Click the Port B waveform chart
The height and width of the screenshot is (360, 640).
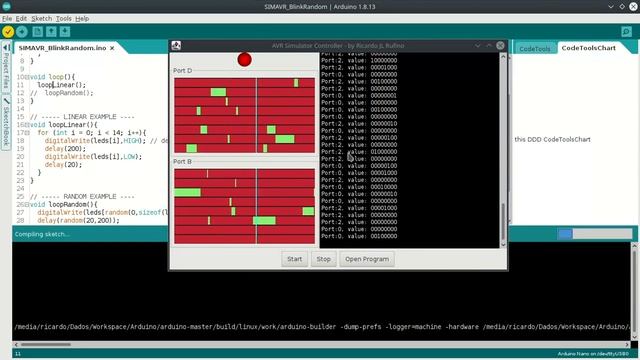tap(244, 206)
